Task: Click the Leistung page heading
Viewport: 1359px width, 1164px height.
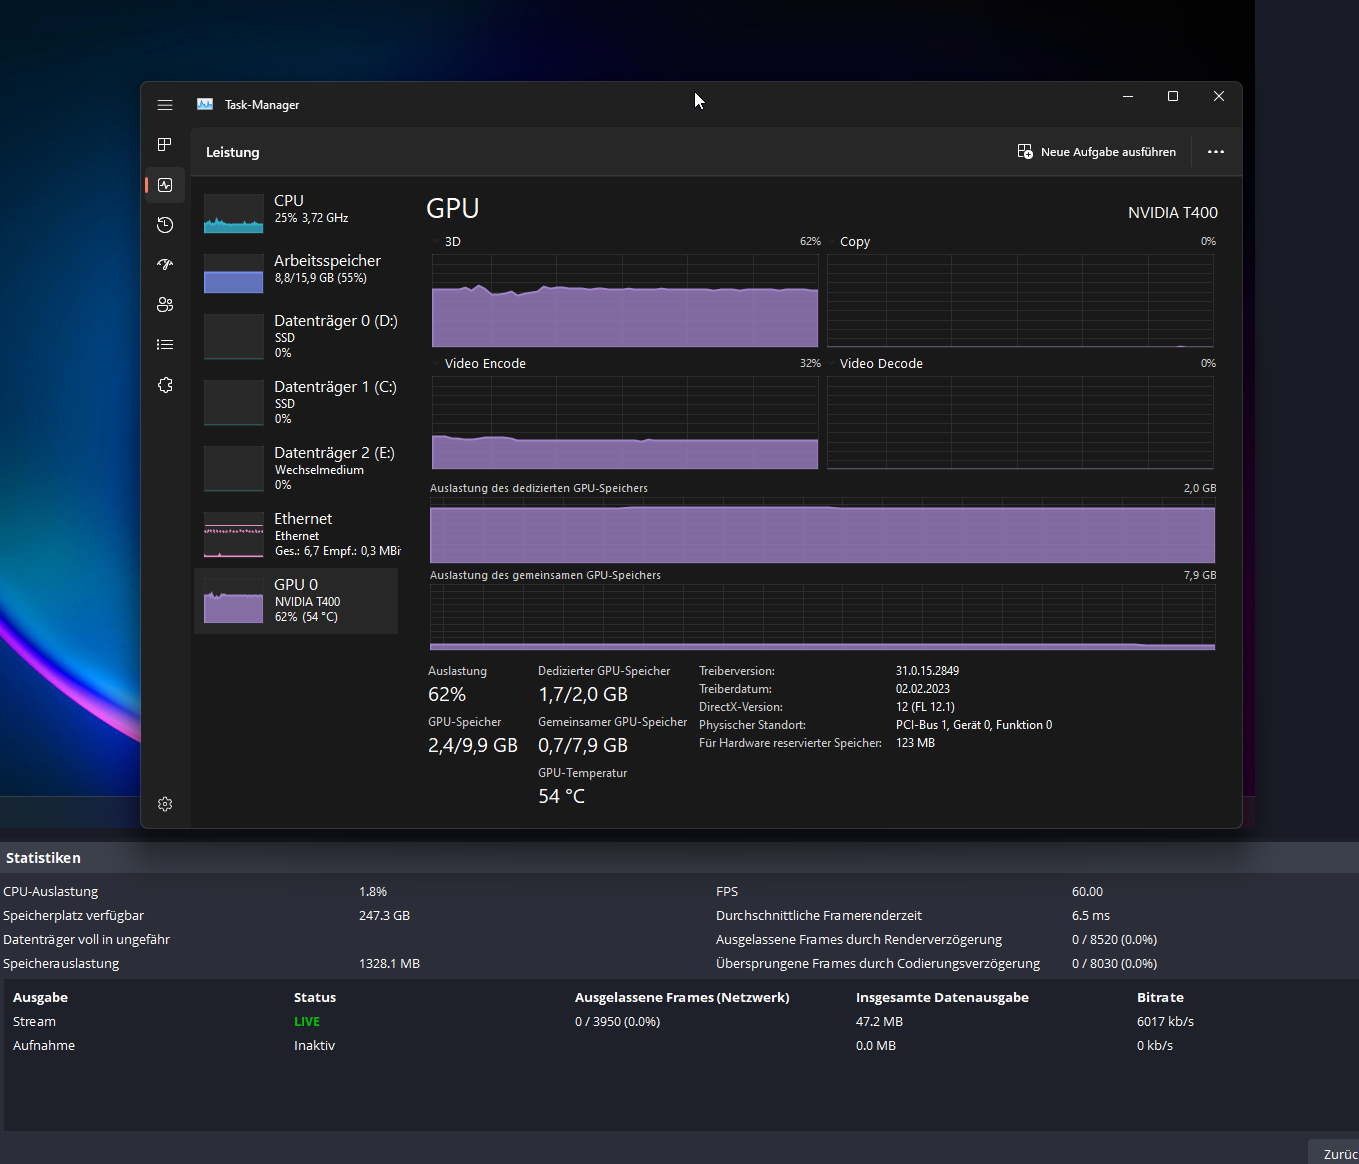Action: tap(233, 152)
